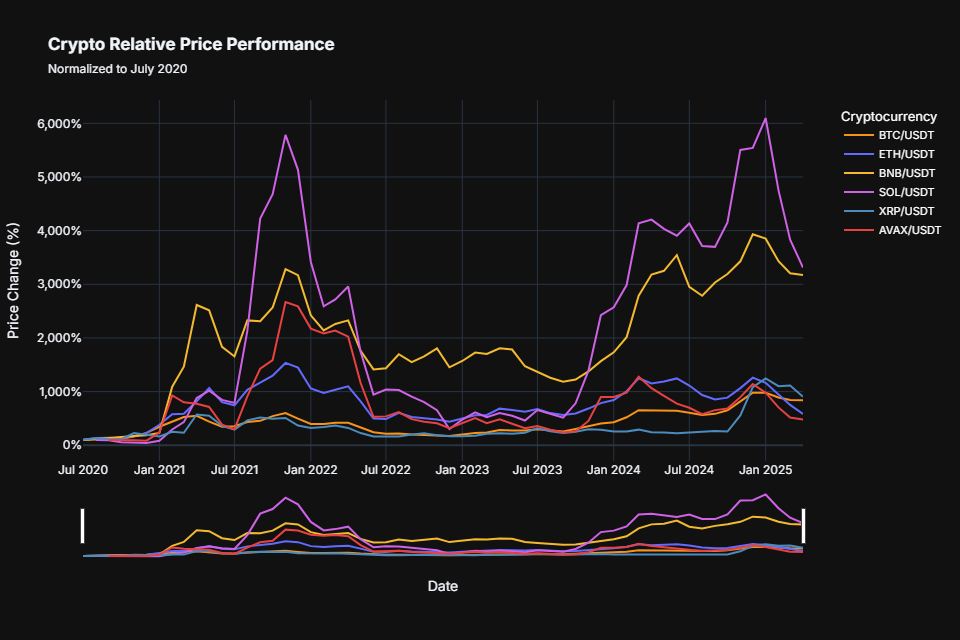Click the red AVAX/USDT legend marker
Image resolution: width=960 pixels, height=640 pixels.
pos(860,230)
